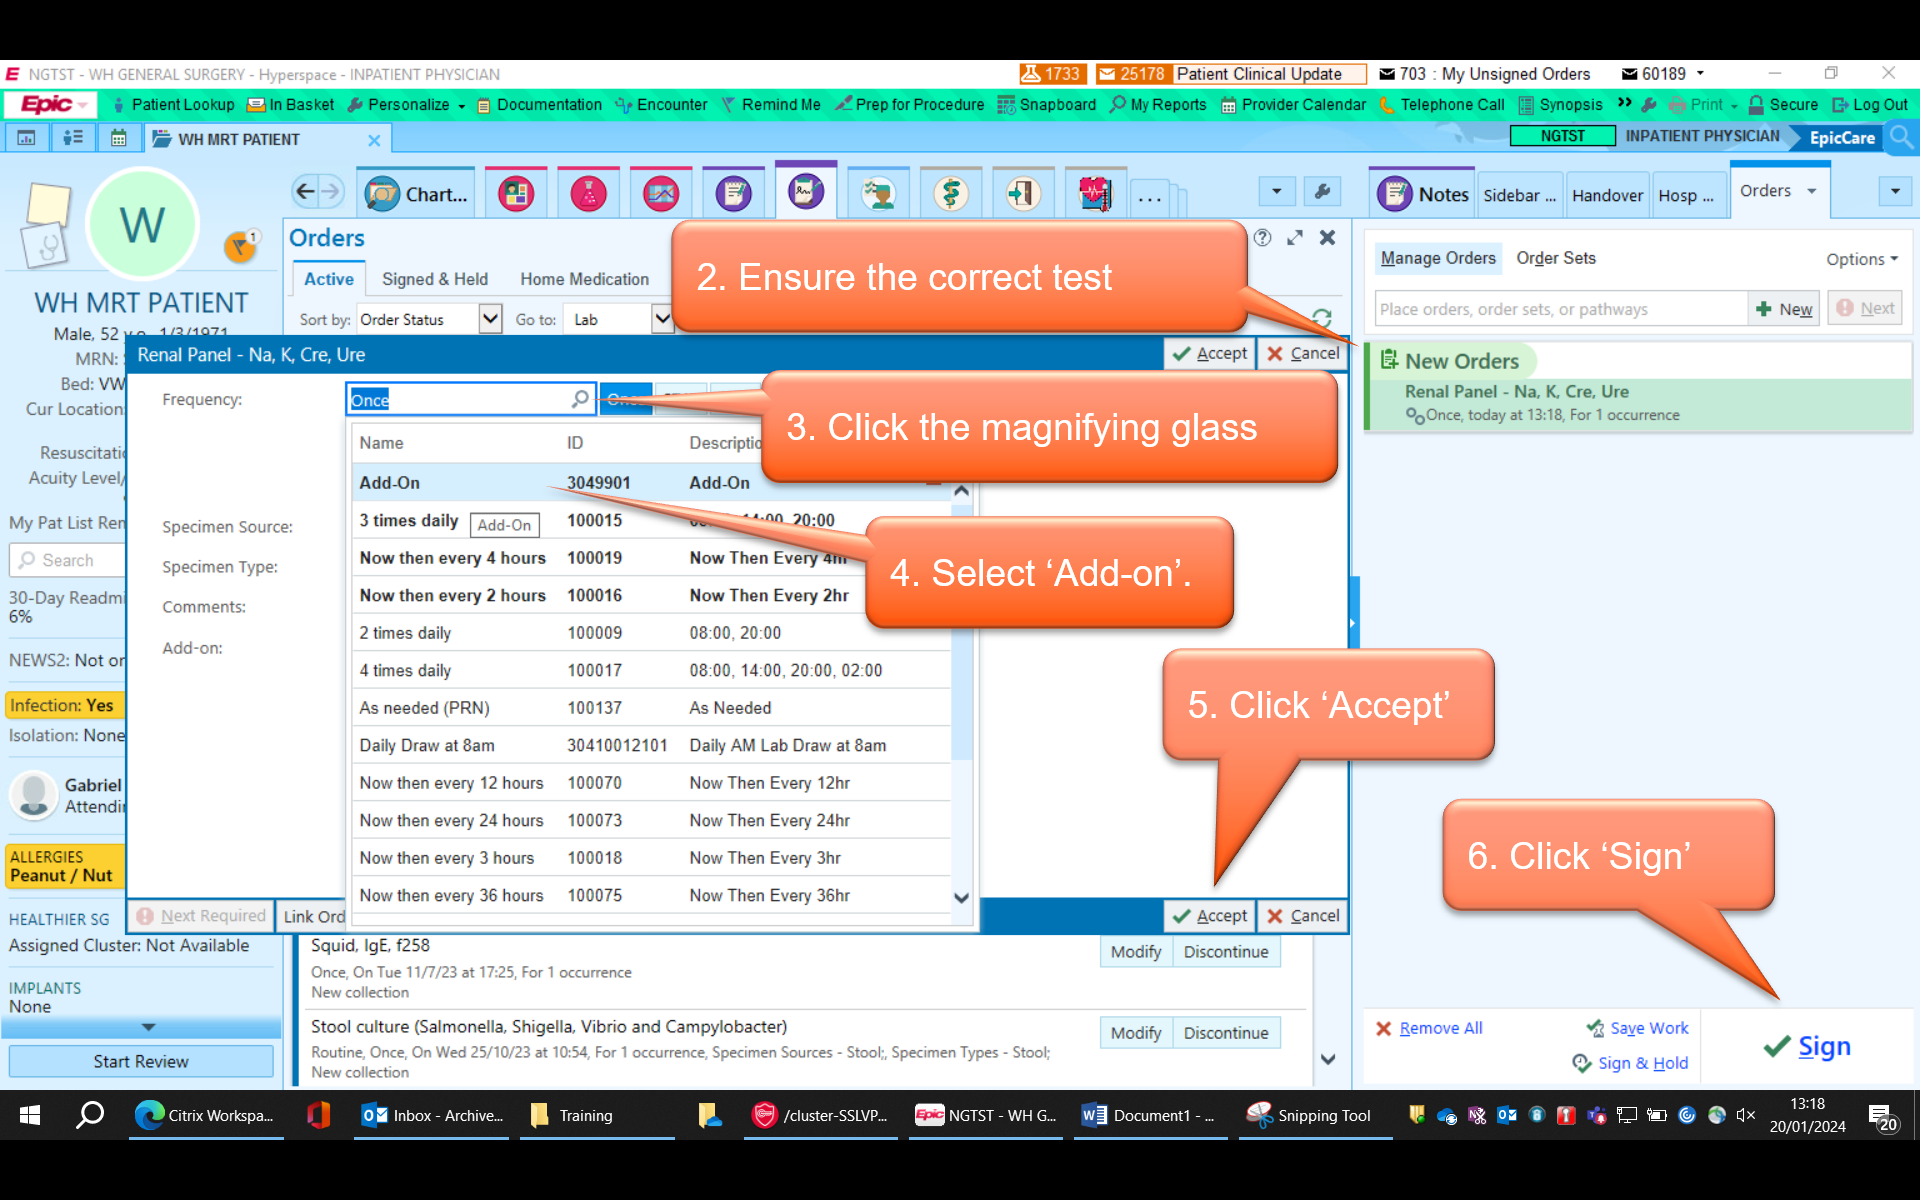The width and height of the screenshot is (1920, 1200).
Task: Click the frequency magnifying glass icon
Action: [580, 399]
